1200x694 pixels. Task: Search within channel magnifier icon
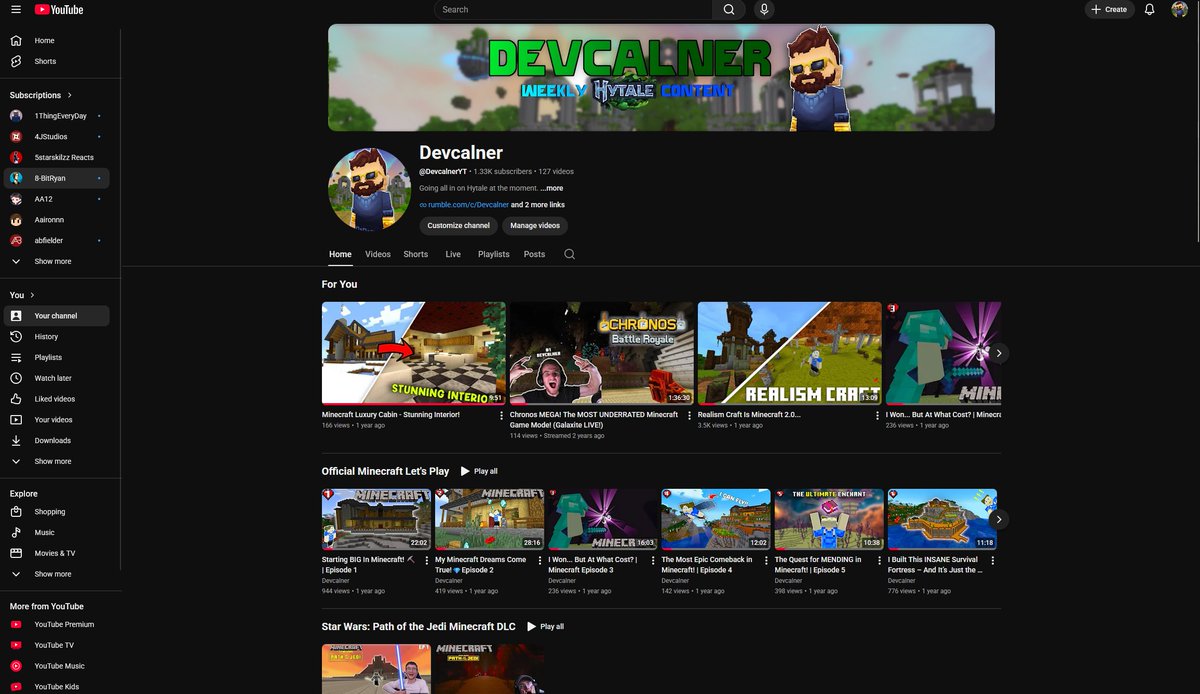(x=569, y=254)
